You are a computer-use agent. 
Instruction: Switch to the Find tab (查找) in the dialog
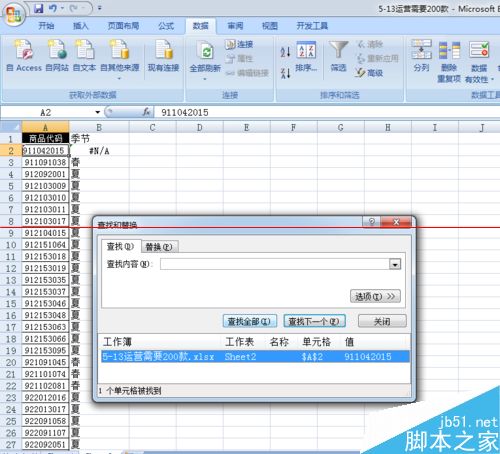[x=121, y=246]
